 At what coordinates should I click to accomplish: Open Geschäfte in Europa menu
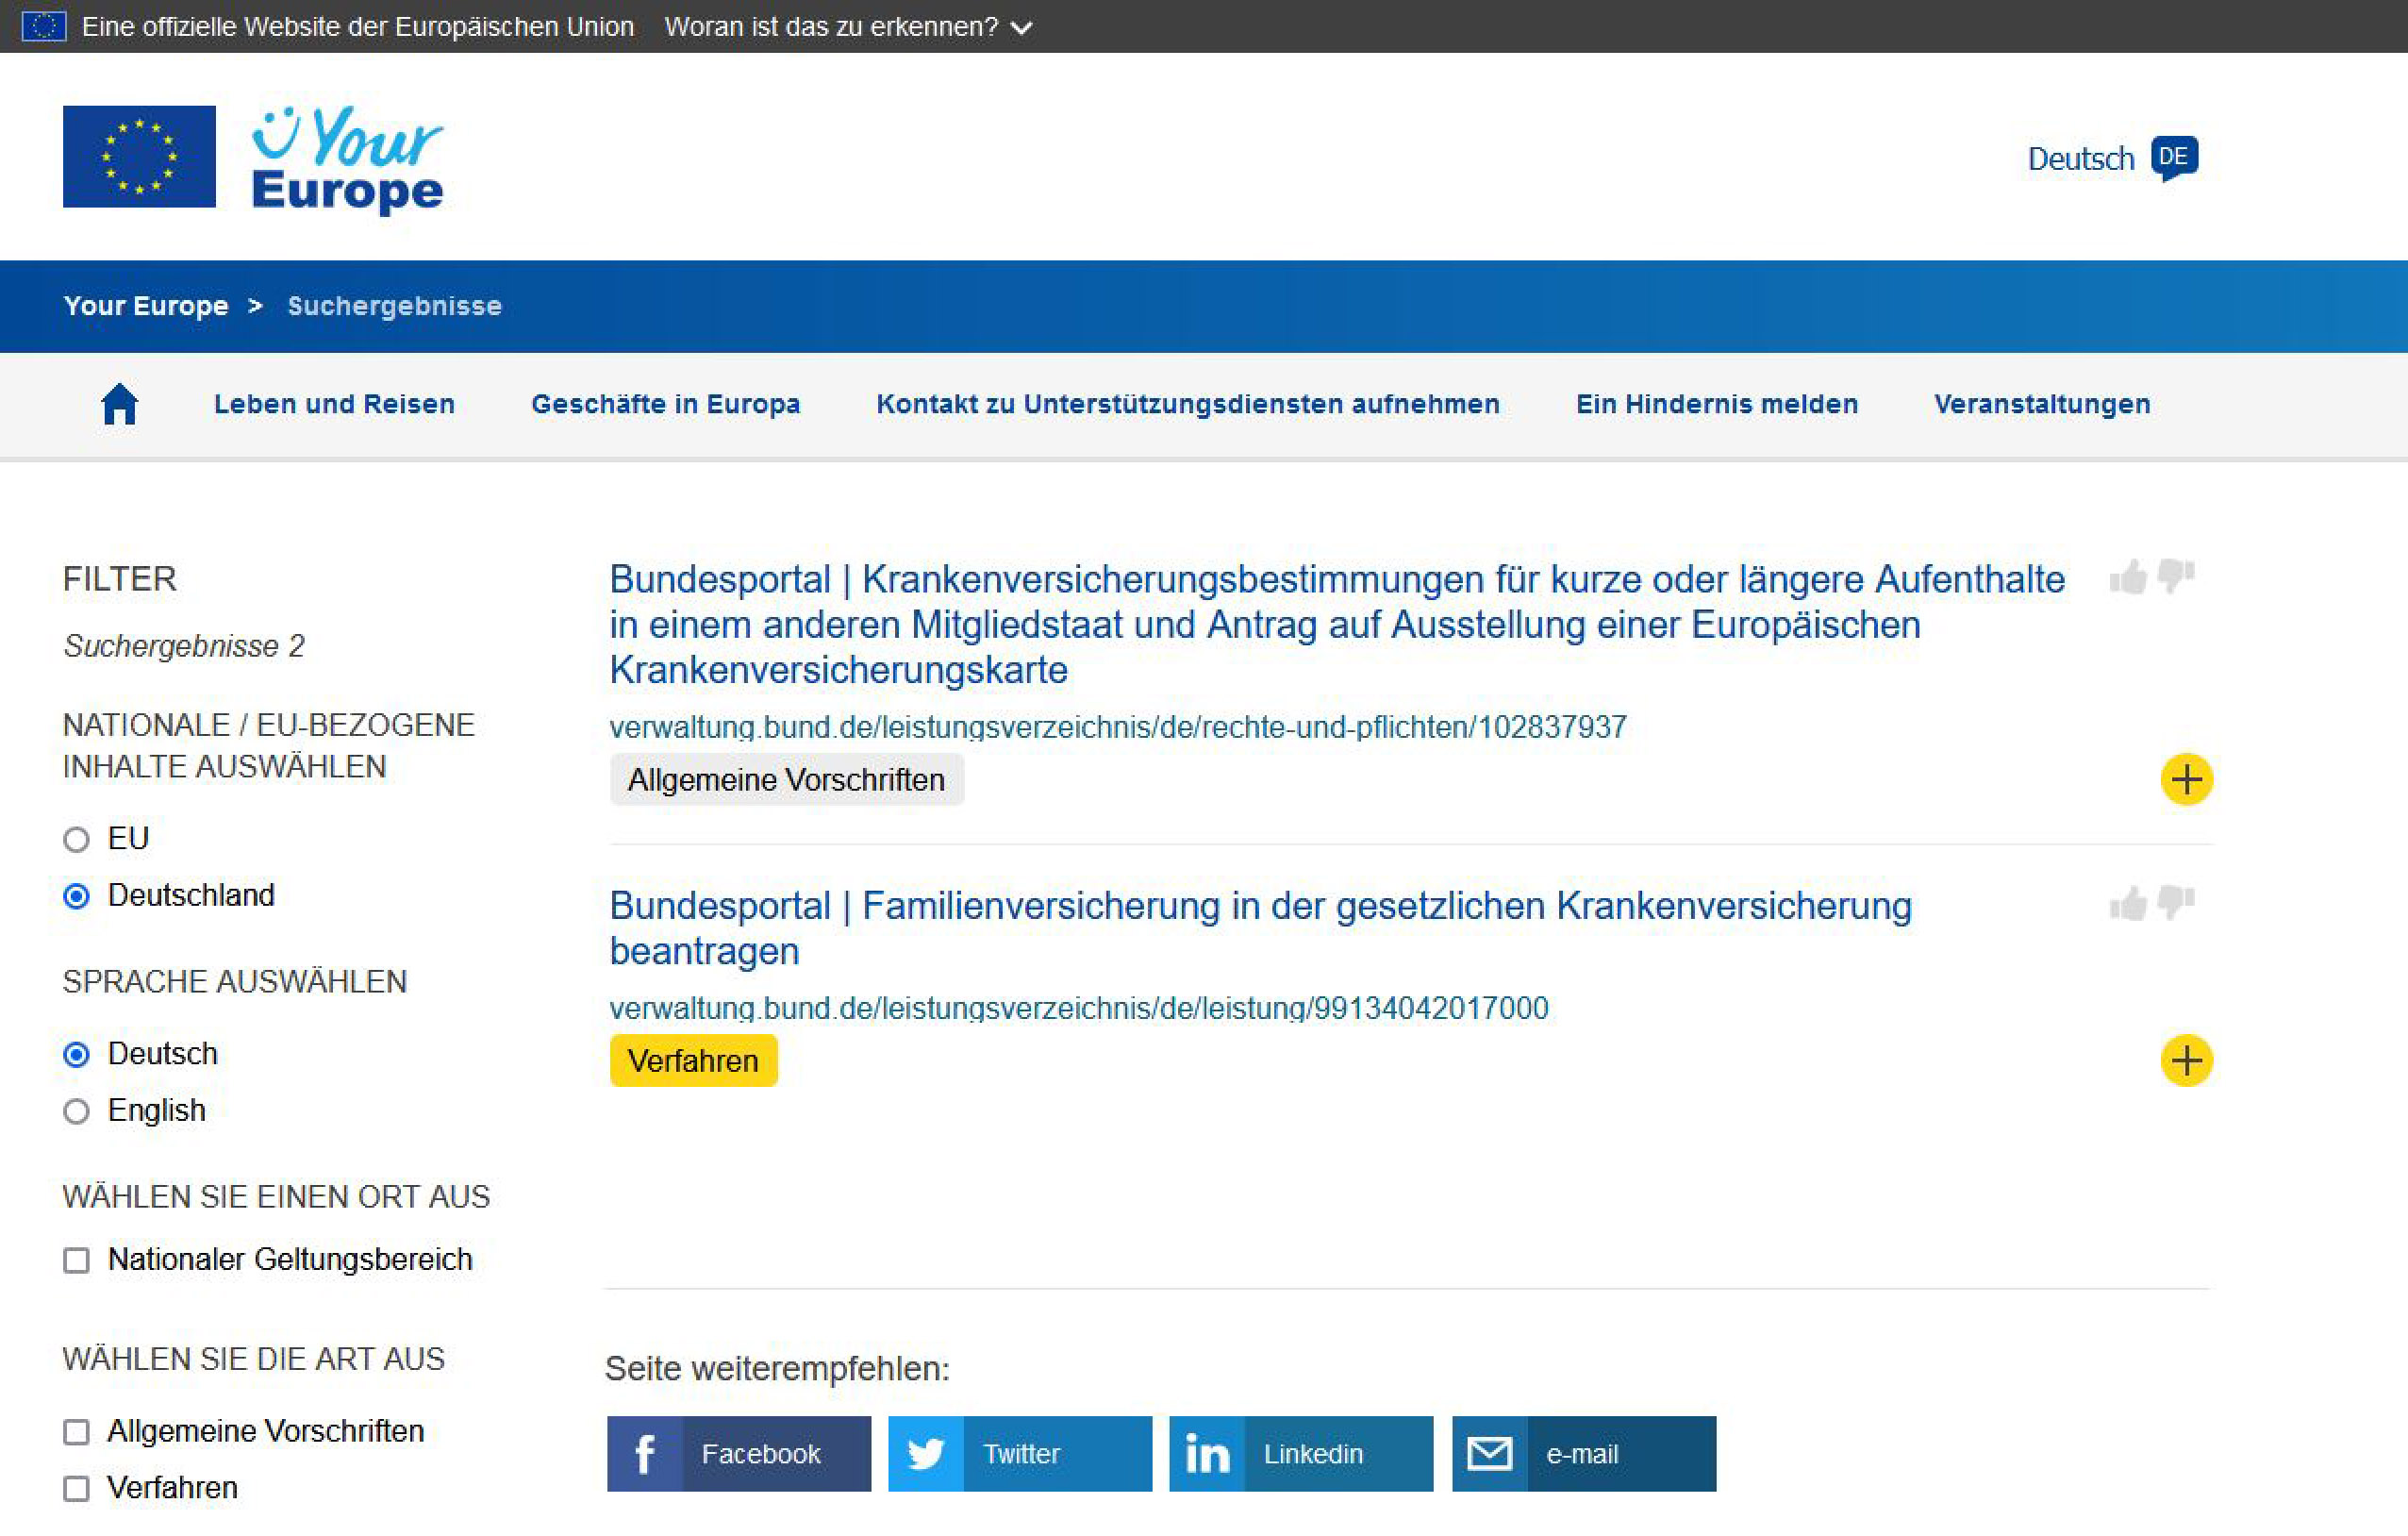tap(665, 404)
